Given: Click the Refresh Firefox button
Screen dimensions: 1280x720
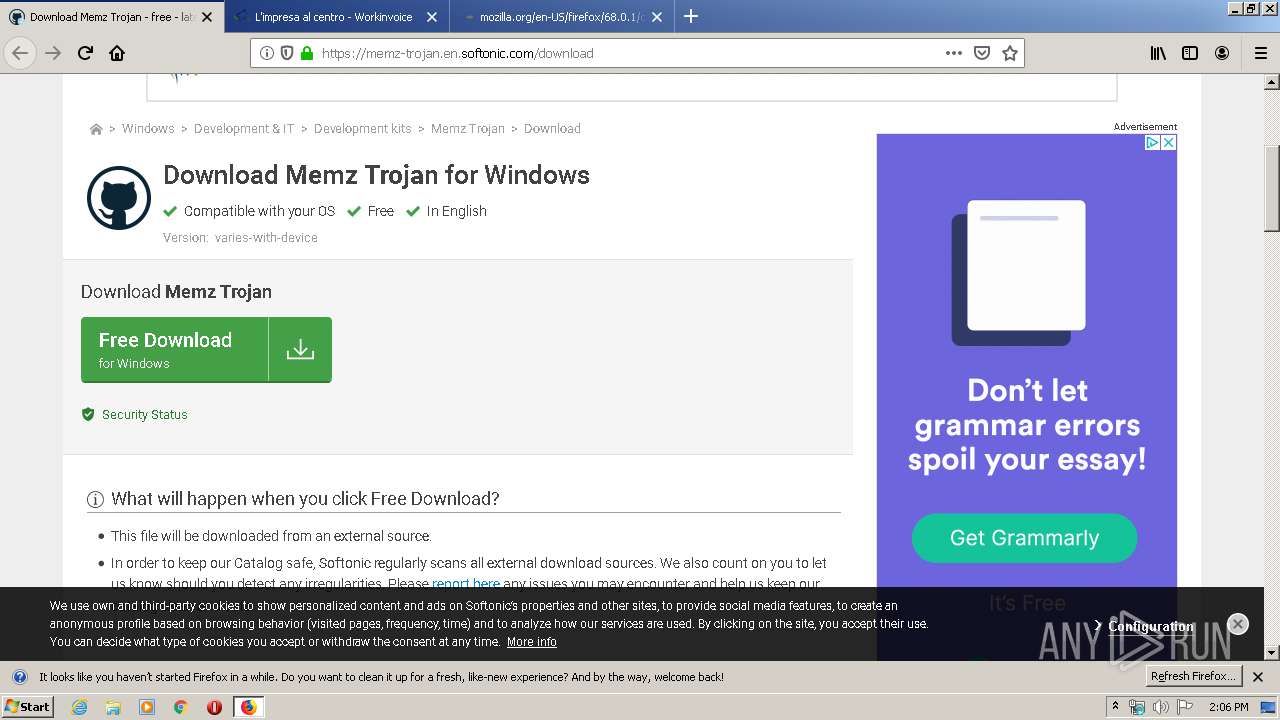Looking at the screenshot, I should click(1193, 677).
